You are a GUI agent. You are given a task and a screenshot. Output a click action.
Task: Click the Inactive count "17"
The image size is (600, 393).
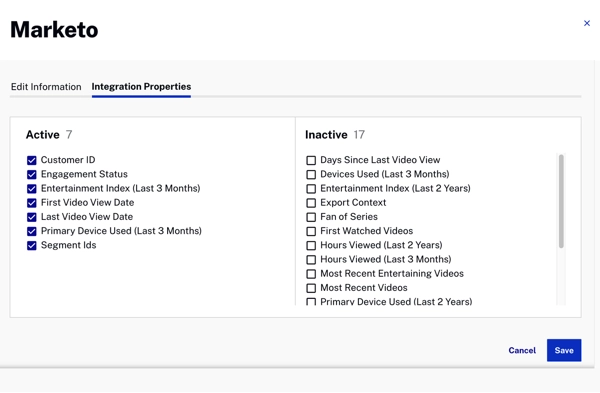tap(359, 135)
